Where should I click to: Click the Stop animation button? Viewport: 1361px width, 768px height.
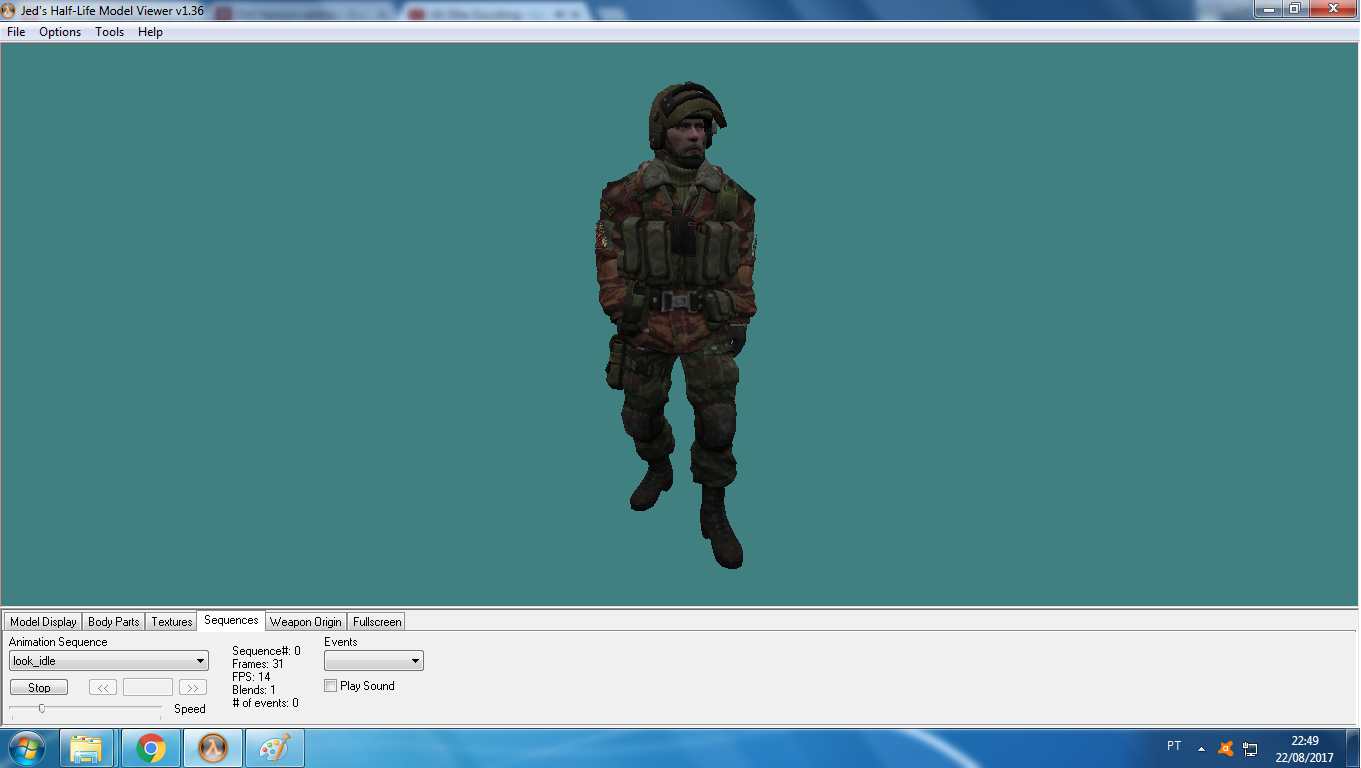pyautogui.click(x=39, y=687)
